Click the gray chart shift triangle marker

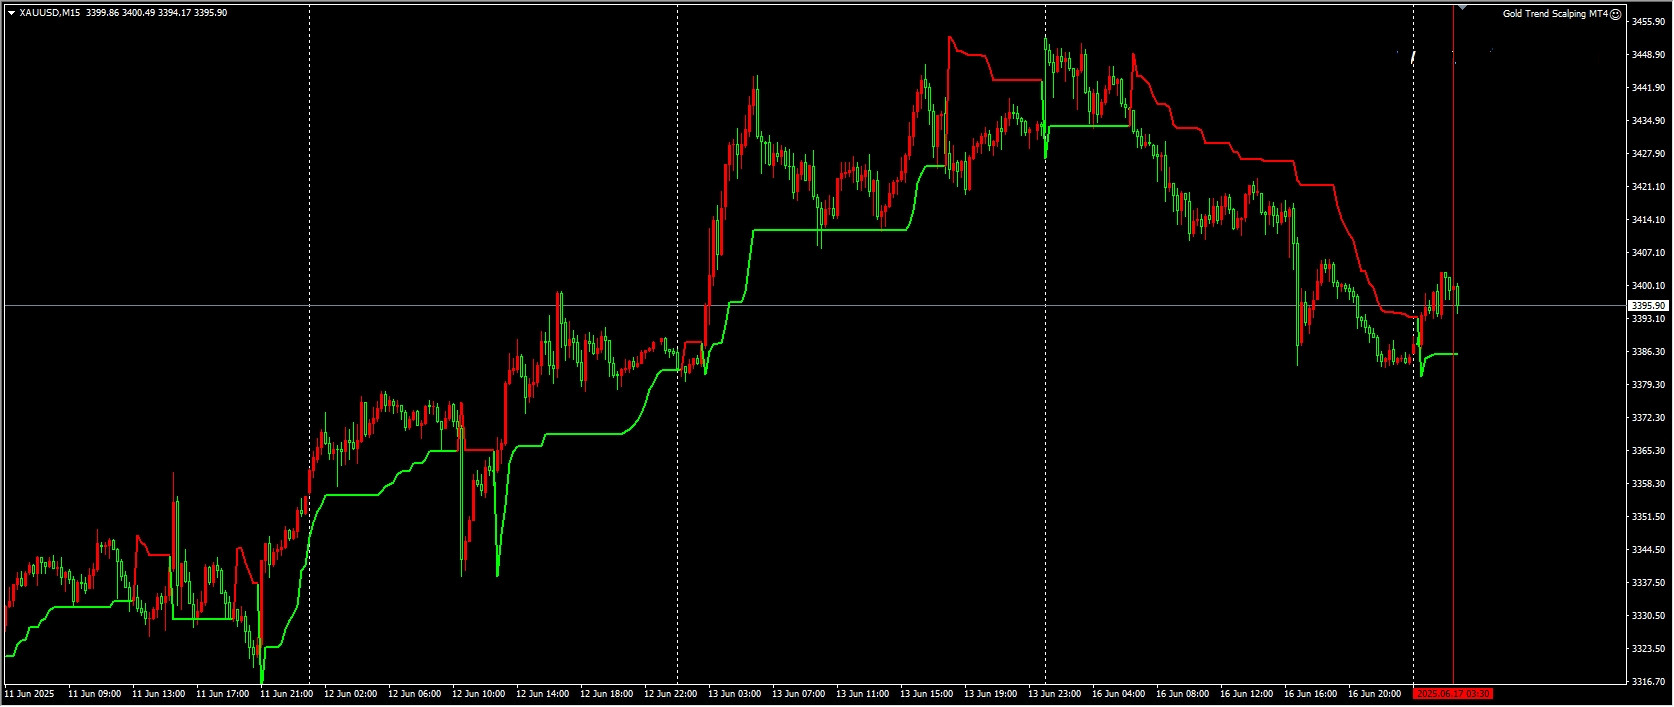[1462, 8]
